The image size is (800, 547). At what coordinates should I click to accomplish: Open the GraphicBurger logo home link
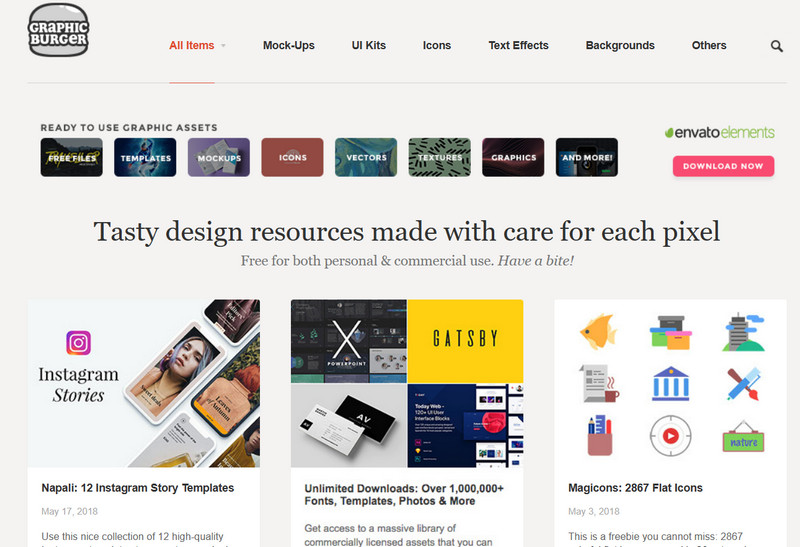(58, 30)
